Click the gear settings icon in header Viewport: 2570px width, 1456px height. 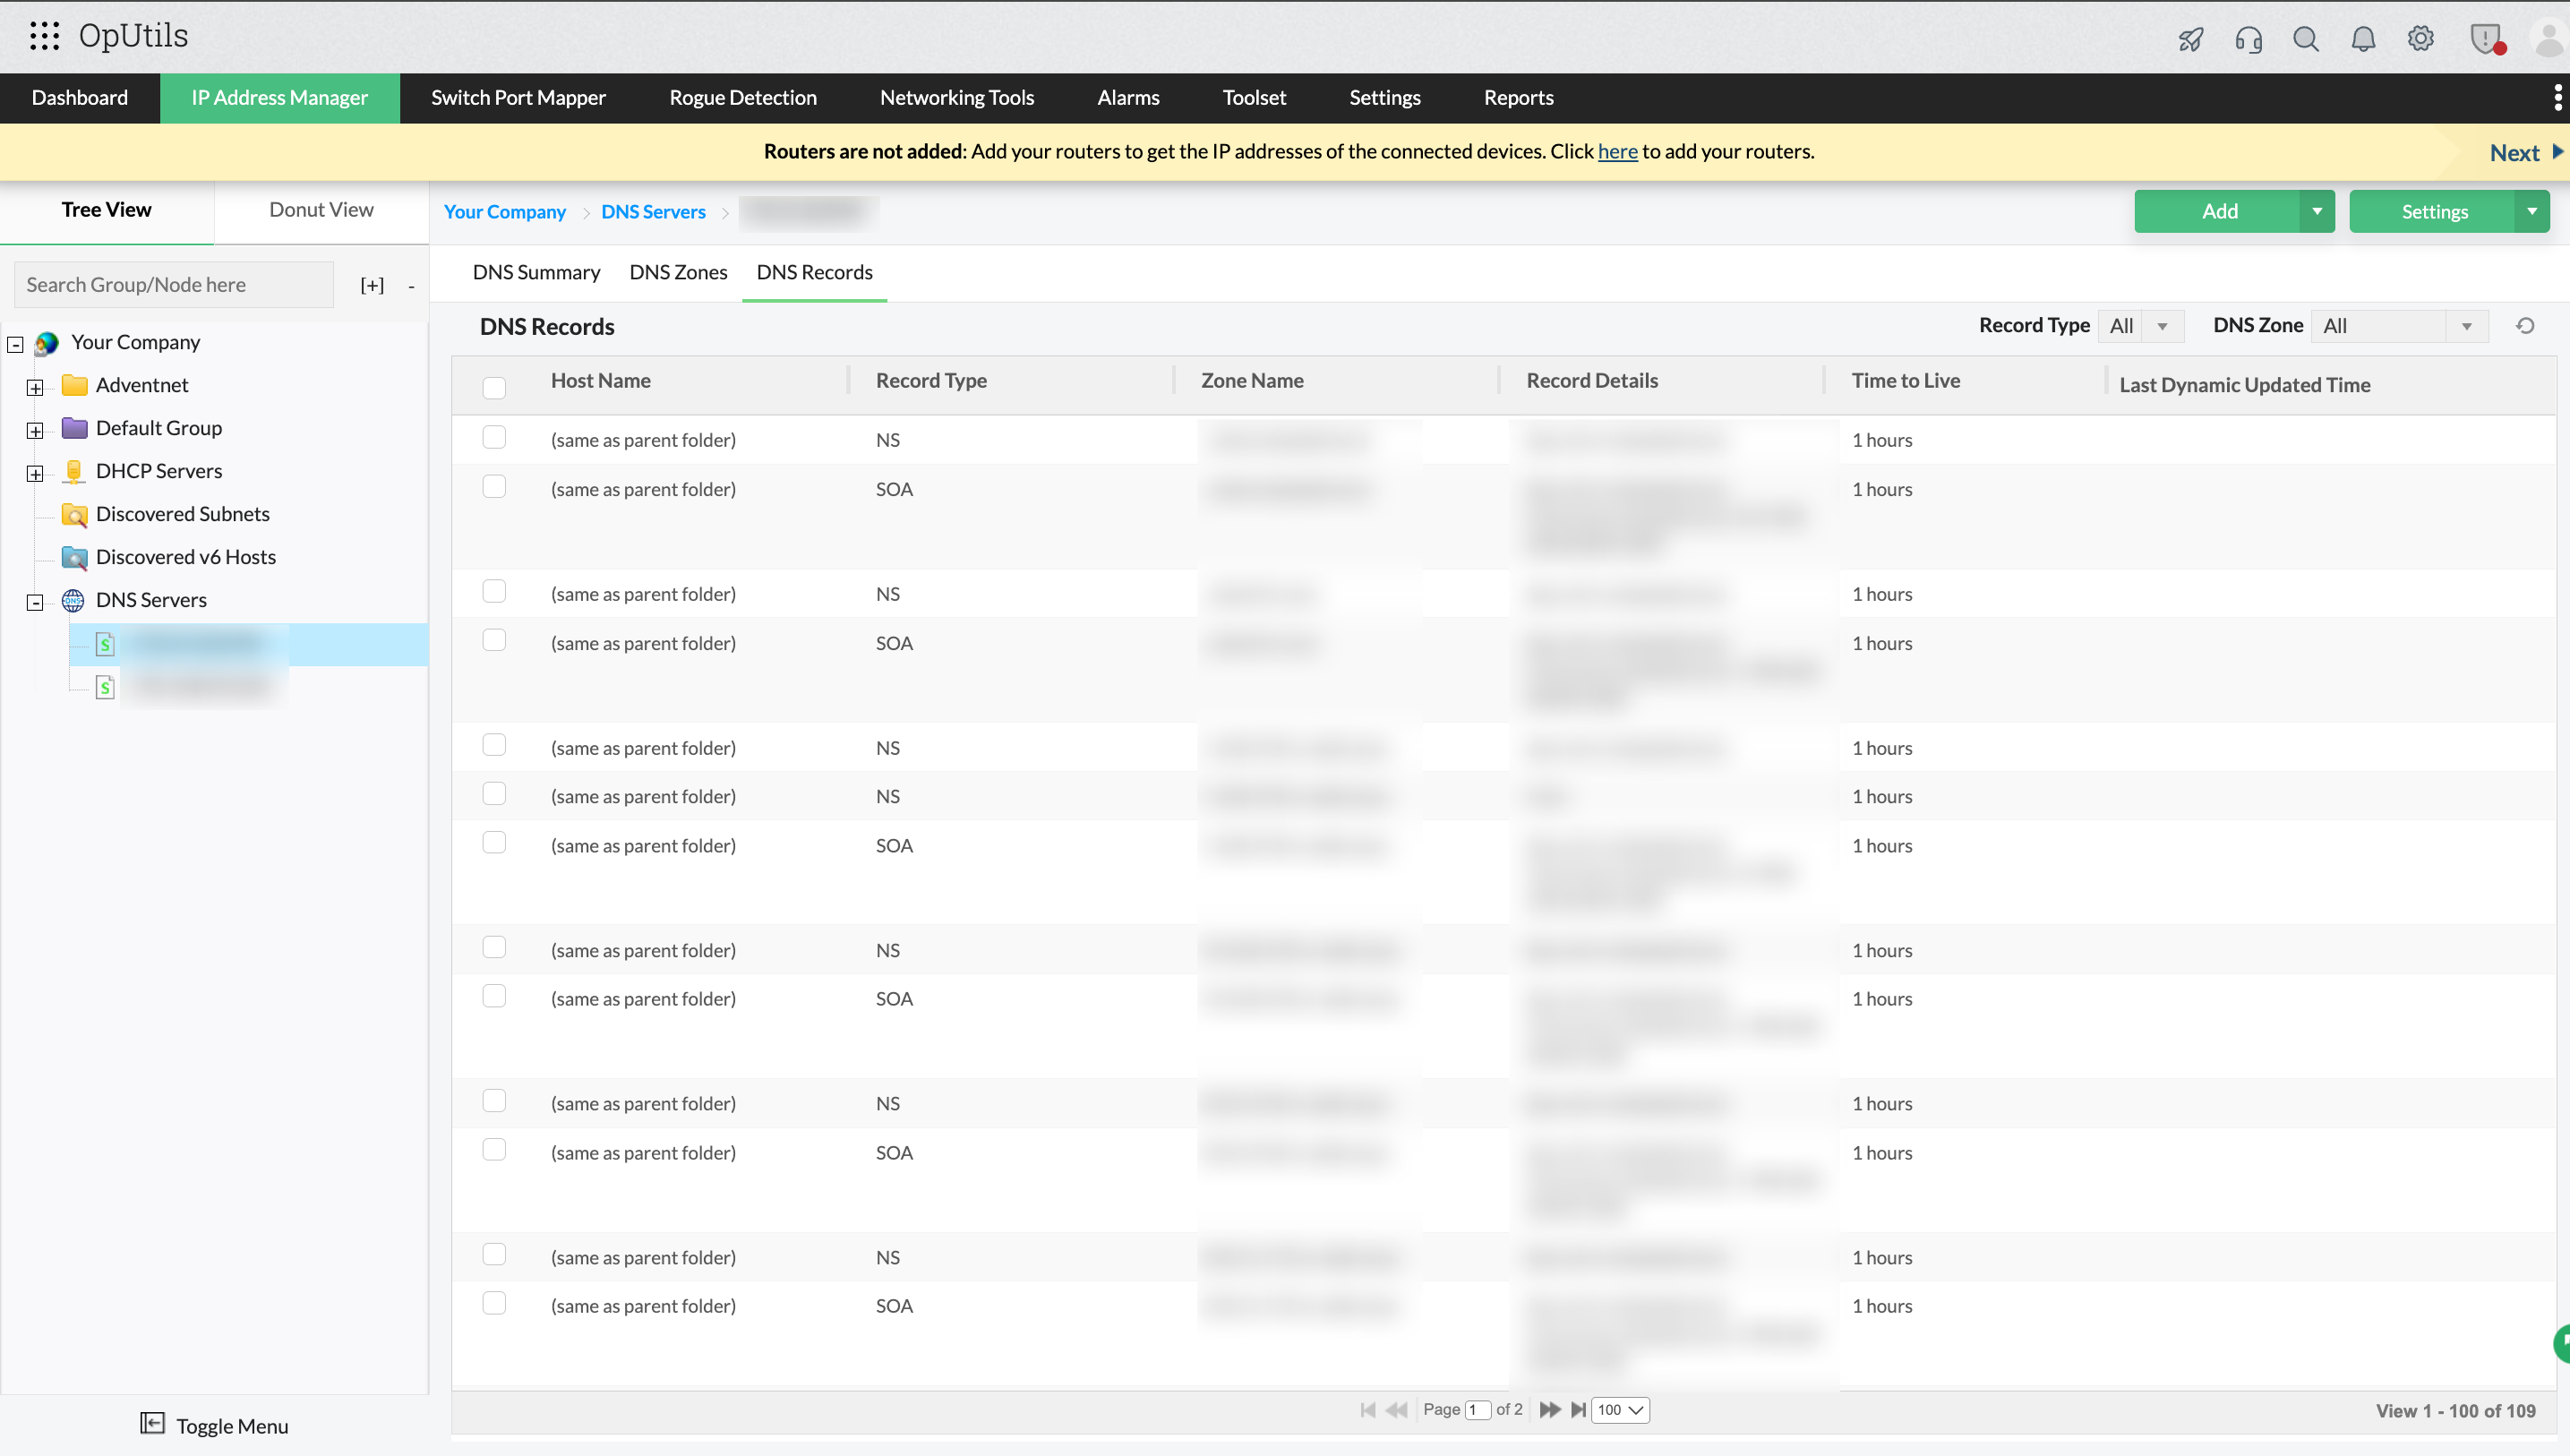(x=2420, y=39)
